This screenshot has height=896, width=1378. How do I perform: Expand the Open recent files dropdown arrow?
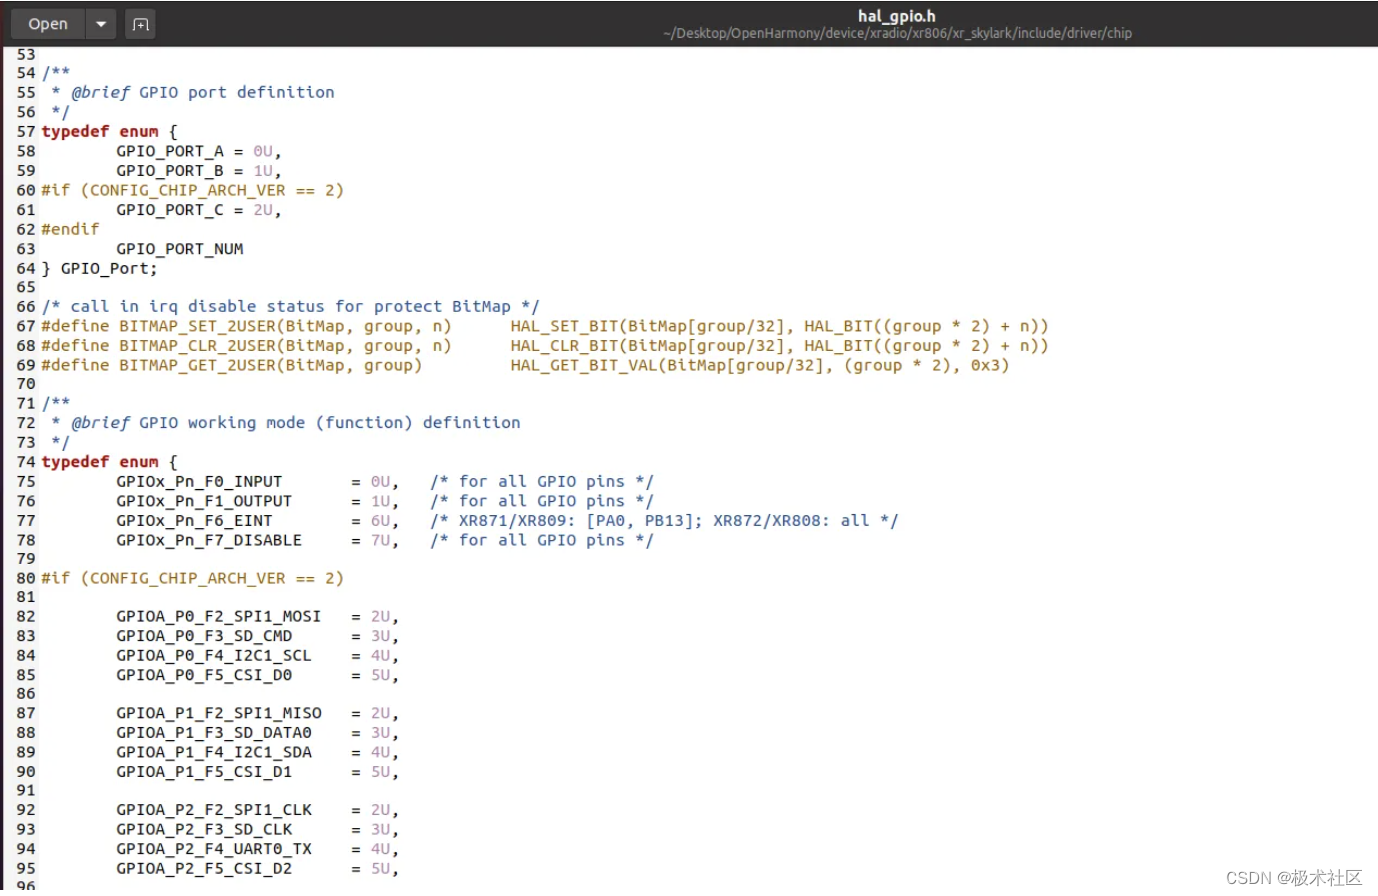(101, 24)
